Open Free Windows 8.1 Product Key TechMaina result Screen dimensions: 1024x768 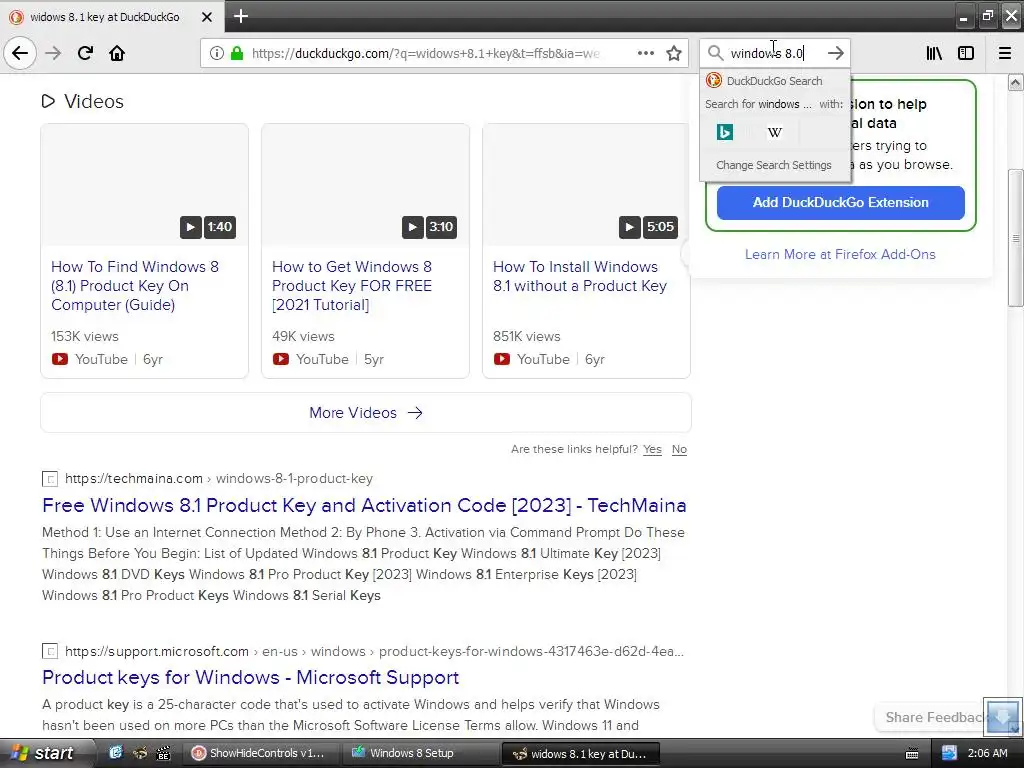tap(364, 505)
